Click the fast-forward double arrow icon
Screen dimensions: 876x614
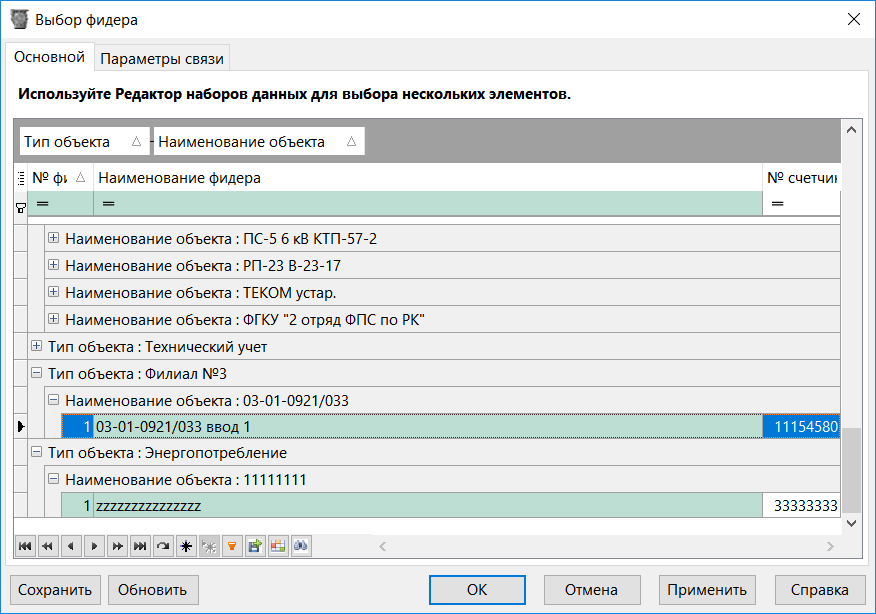(116, 546)
